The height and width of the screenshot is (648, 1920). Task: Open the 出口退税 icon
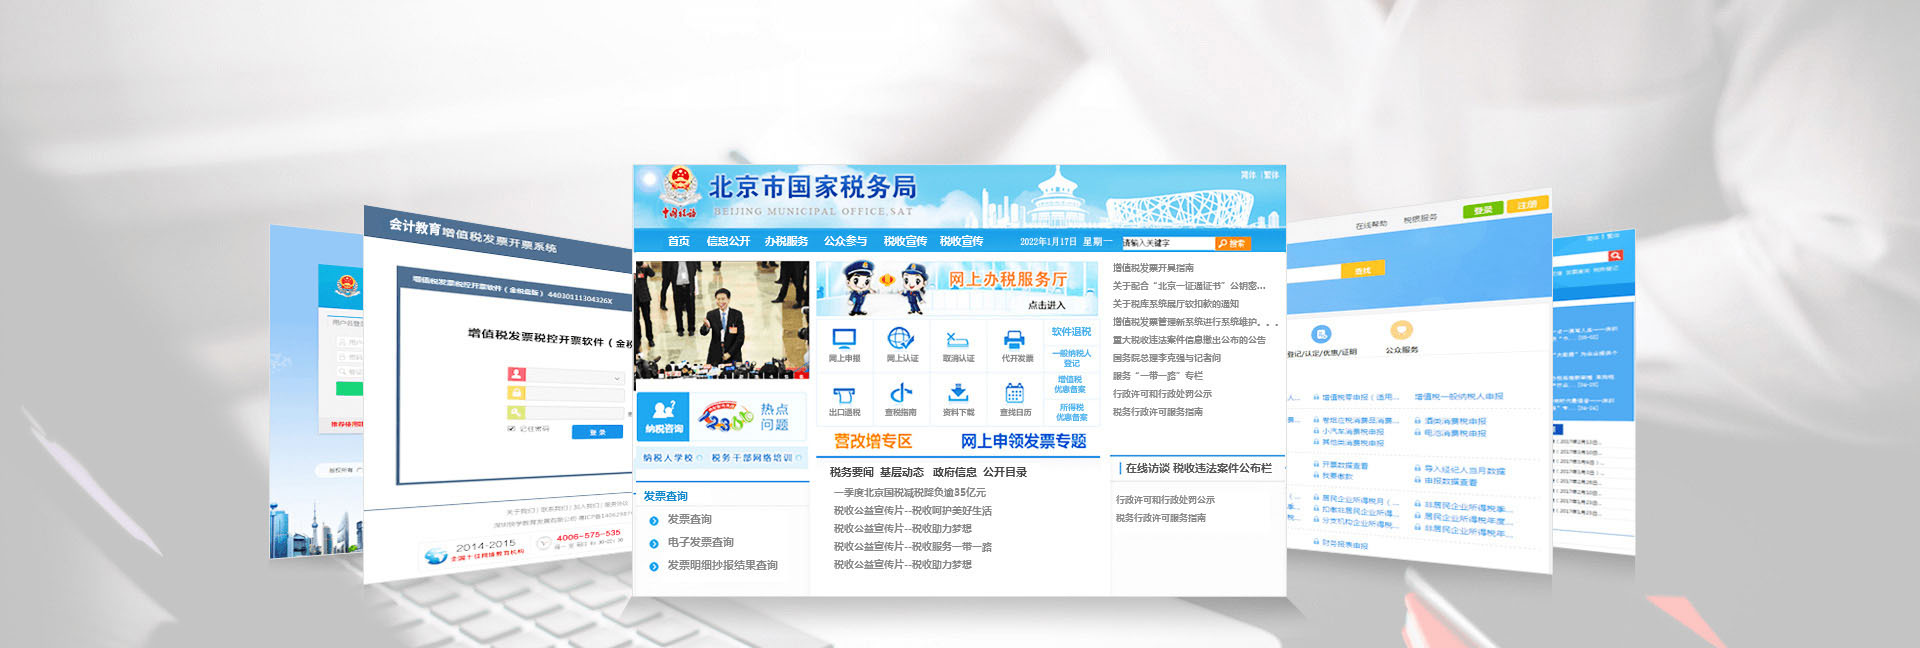(844, 396)
